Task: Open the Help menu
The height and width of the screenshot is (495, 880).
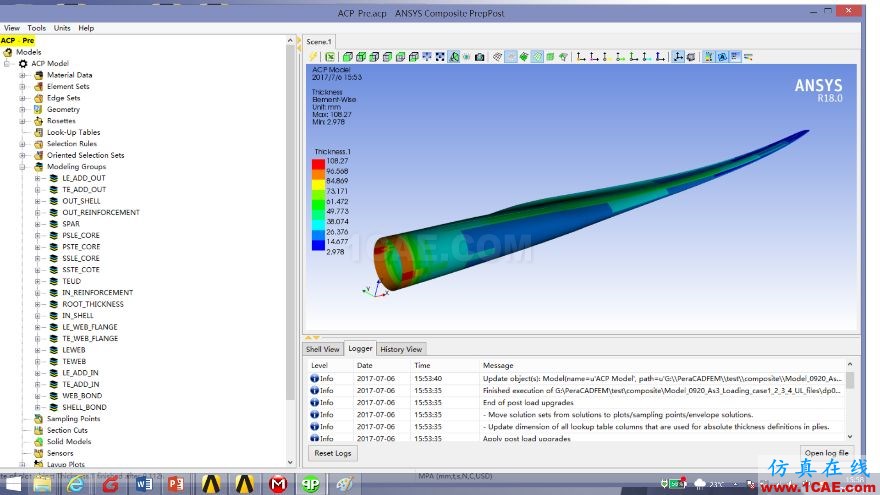Action: click(x=86, y=28)
